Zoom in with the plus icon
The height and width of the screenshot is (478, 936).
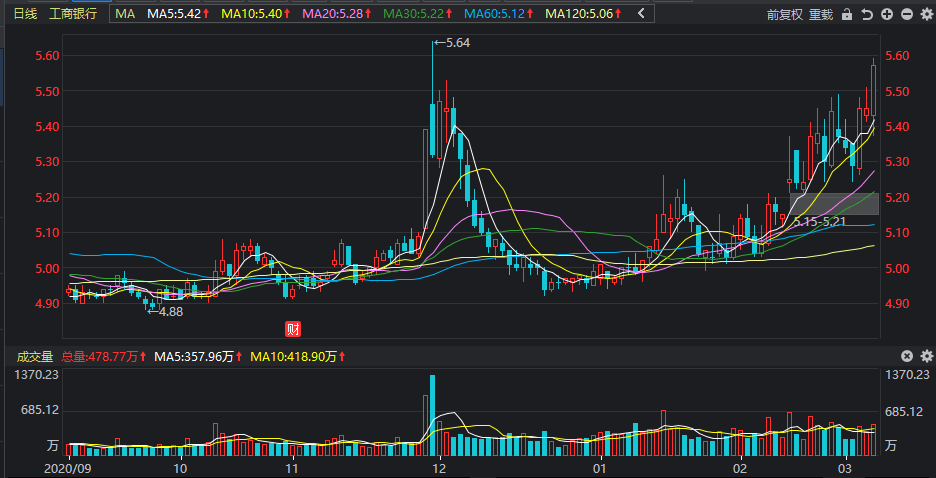(x=886, y=15)
